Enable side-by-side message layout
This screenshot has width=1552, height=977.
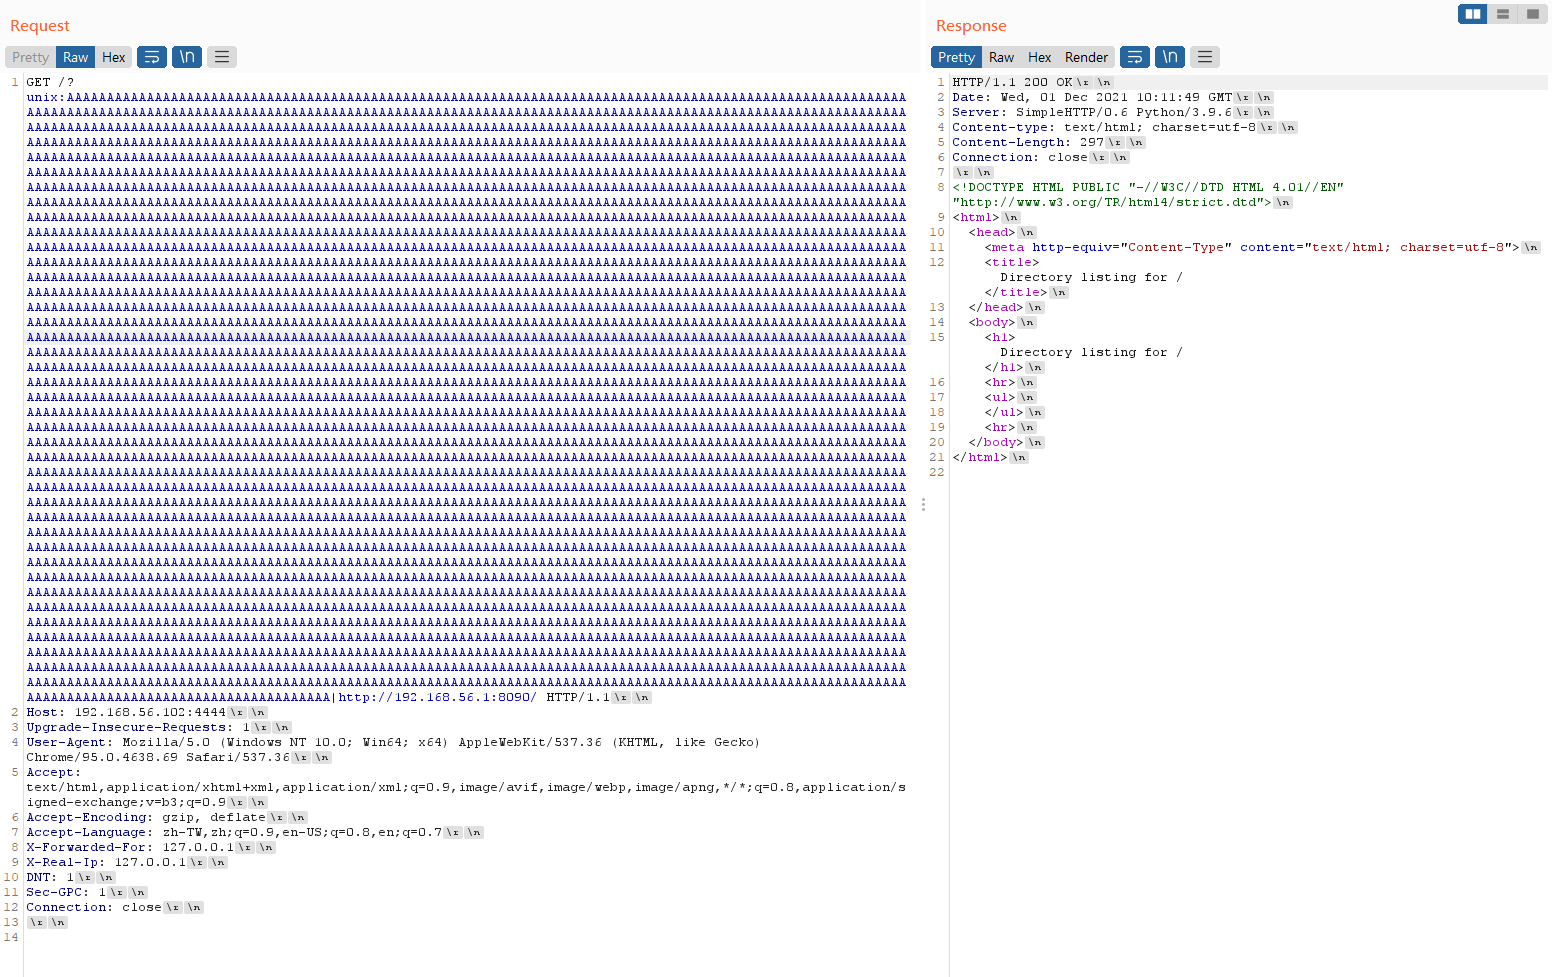[x=1472, y=14]
